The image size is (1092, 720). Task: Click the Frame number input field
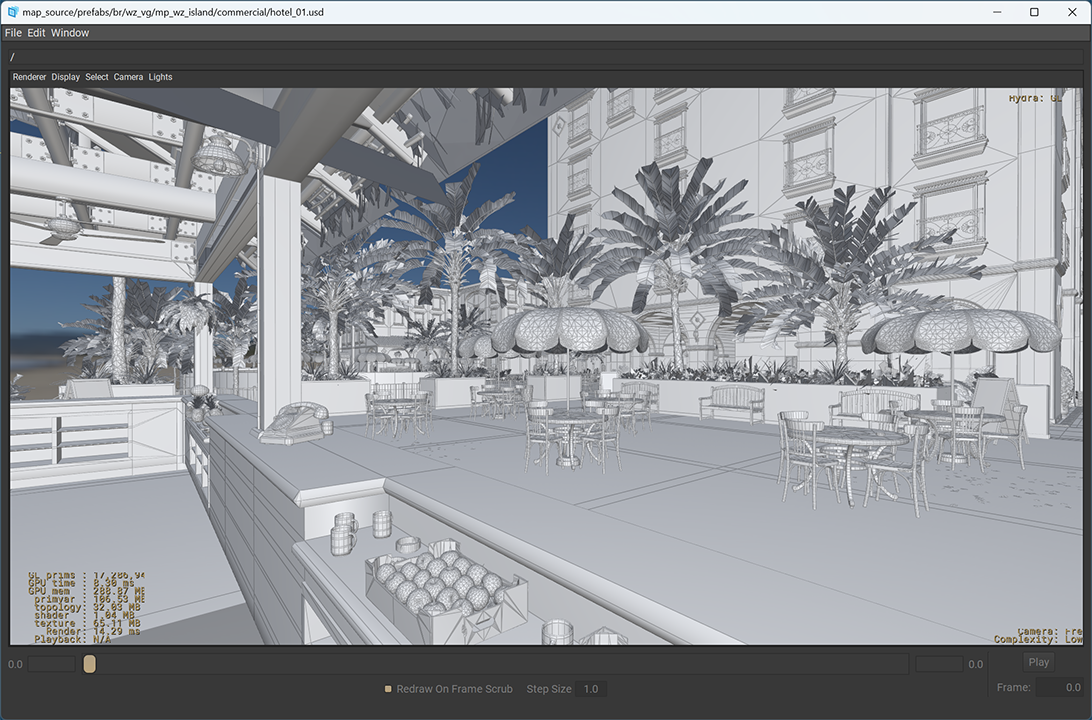pyautogui.click(x=1059, y=687)
